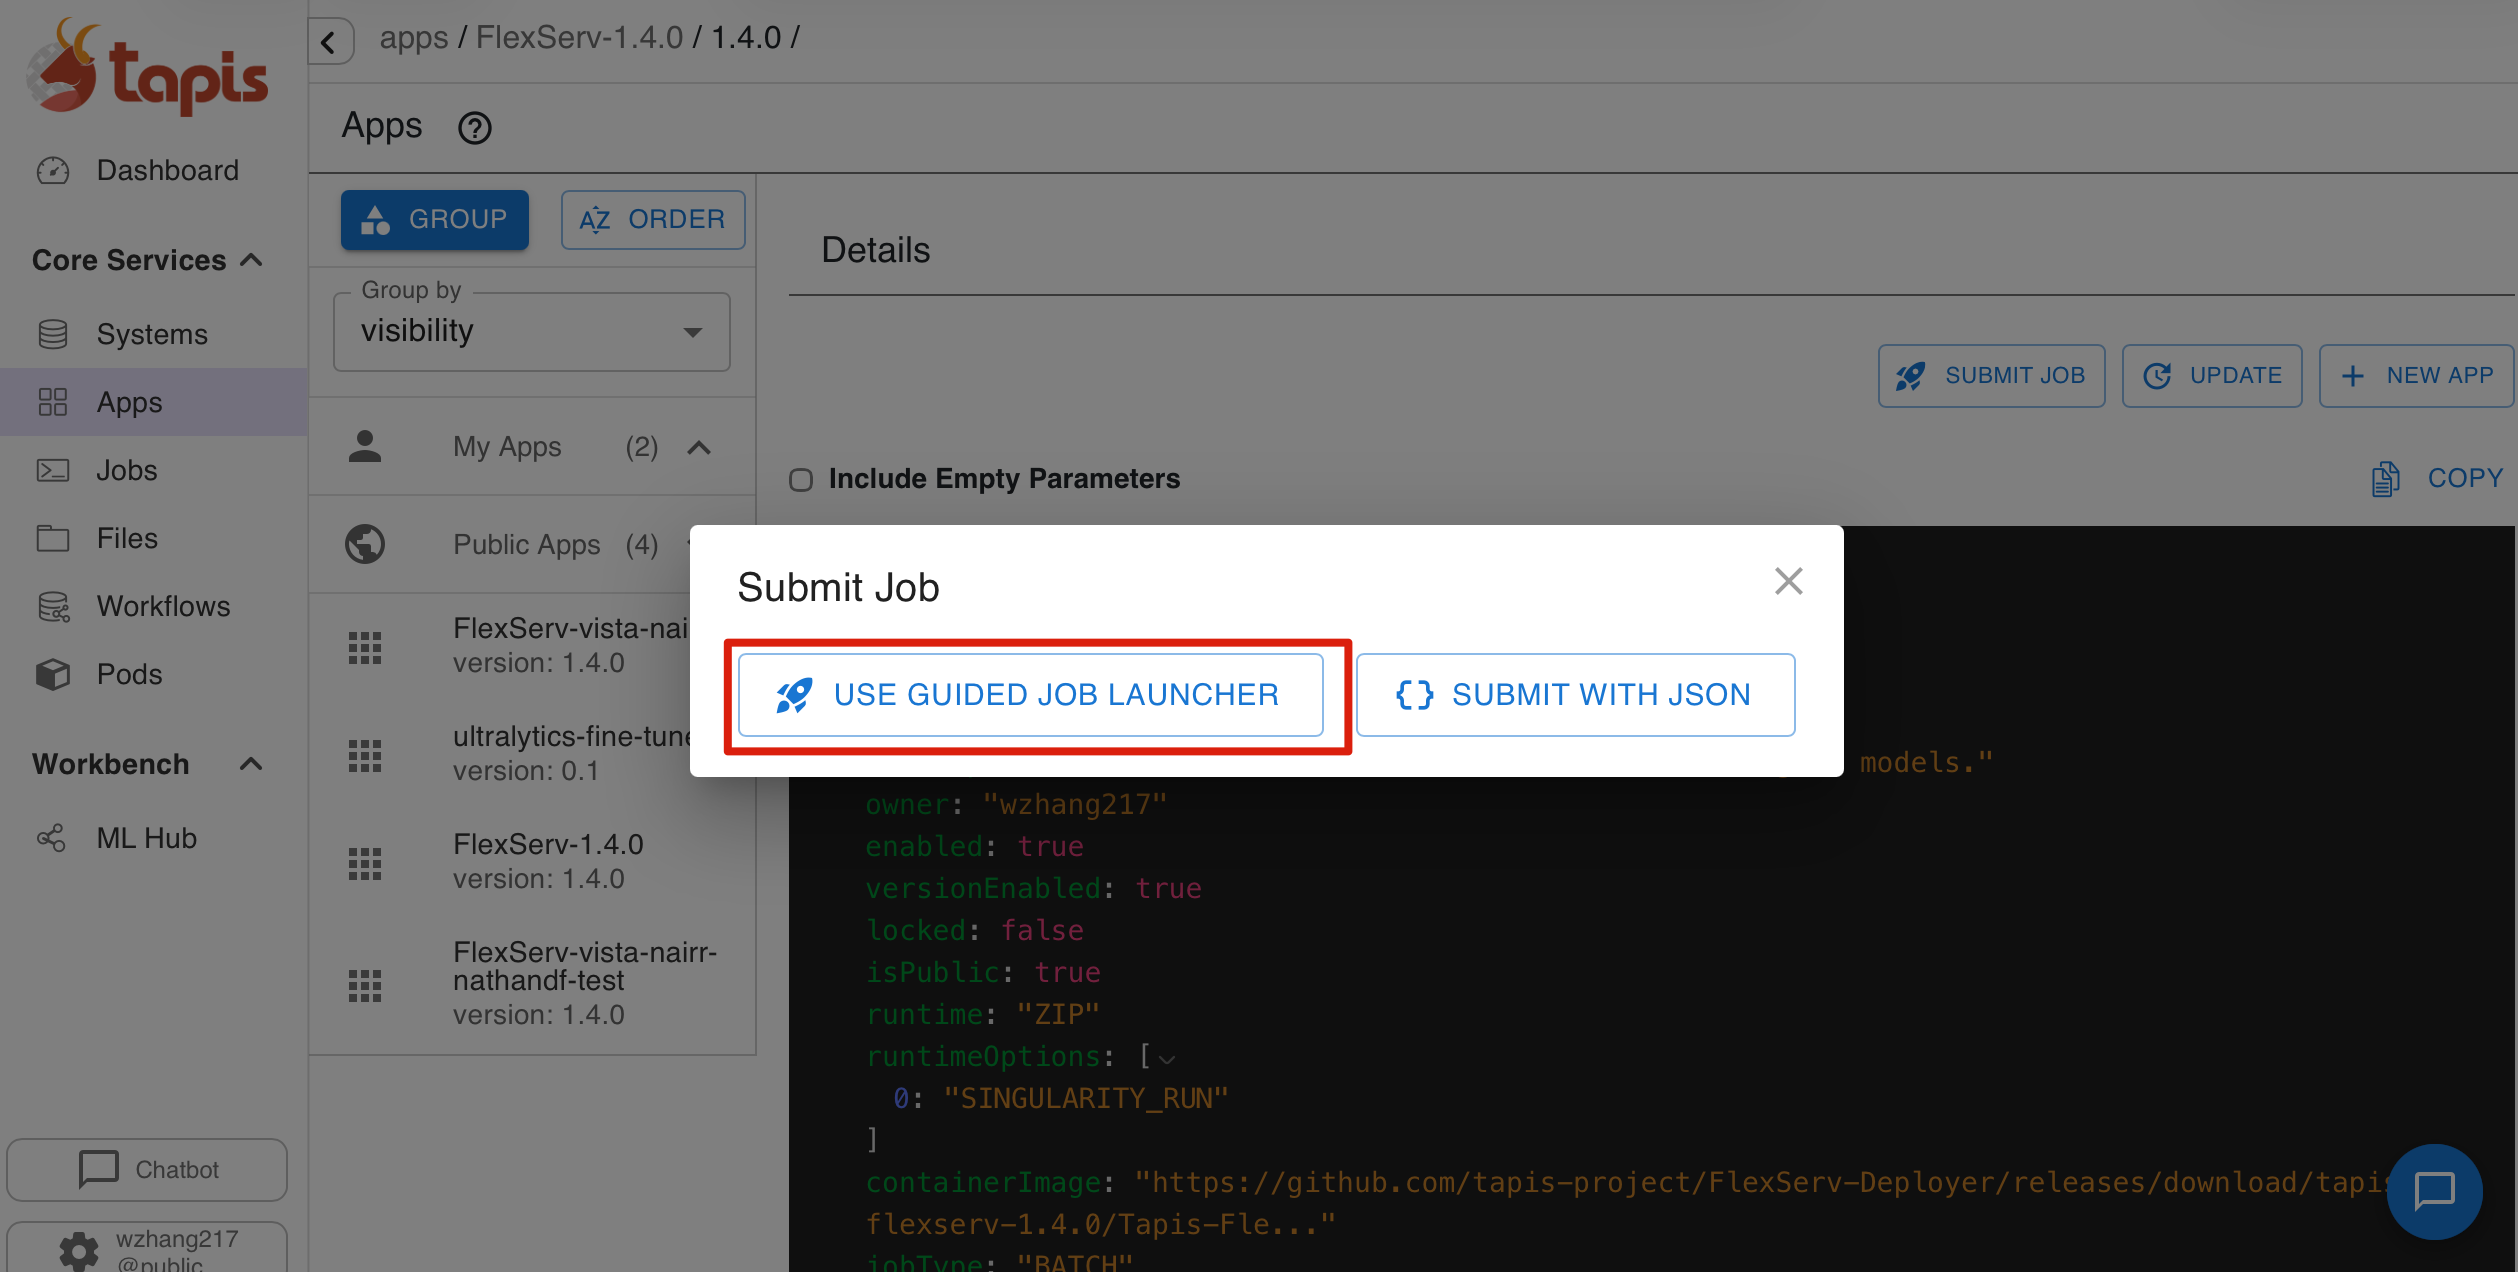Open the floating chat bubble
This screenshot has height=1272, width=2518.
coord(2434,1191)
